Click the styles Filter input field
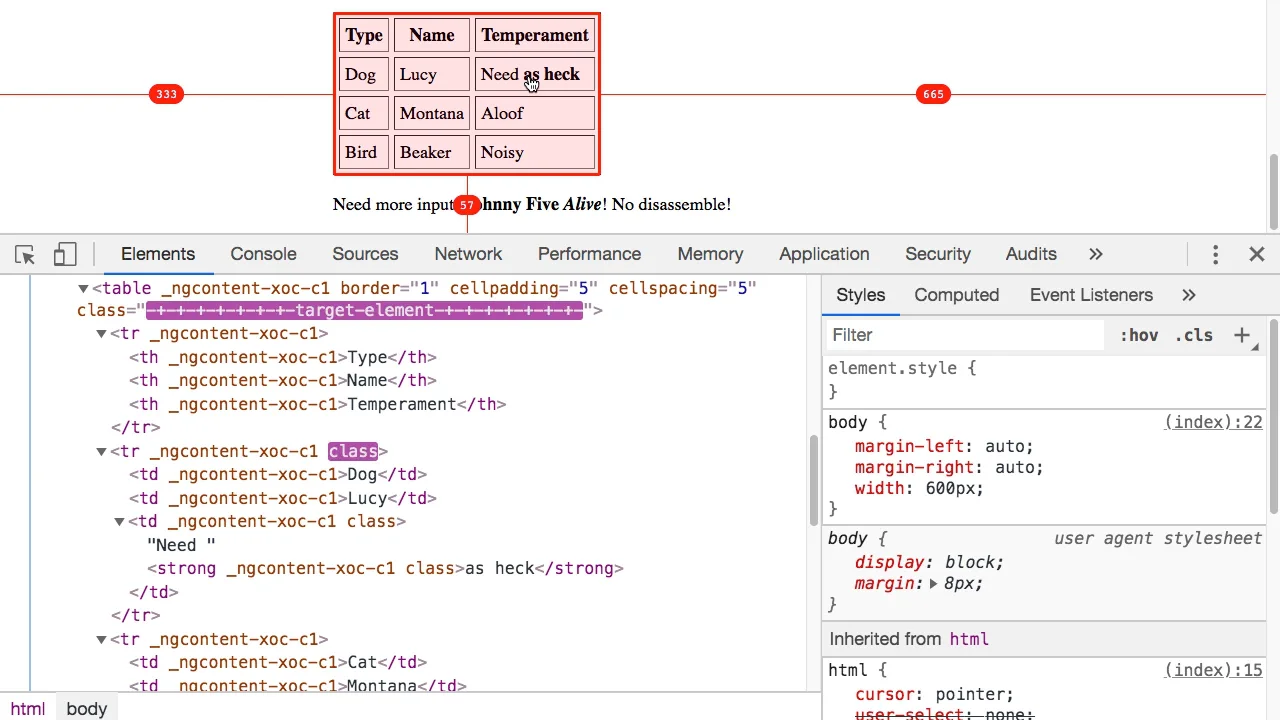The height and width of the screenshot is (720, 1280). click(x=965, y=335)
